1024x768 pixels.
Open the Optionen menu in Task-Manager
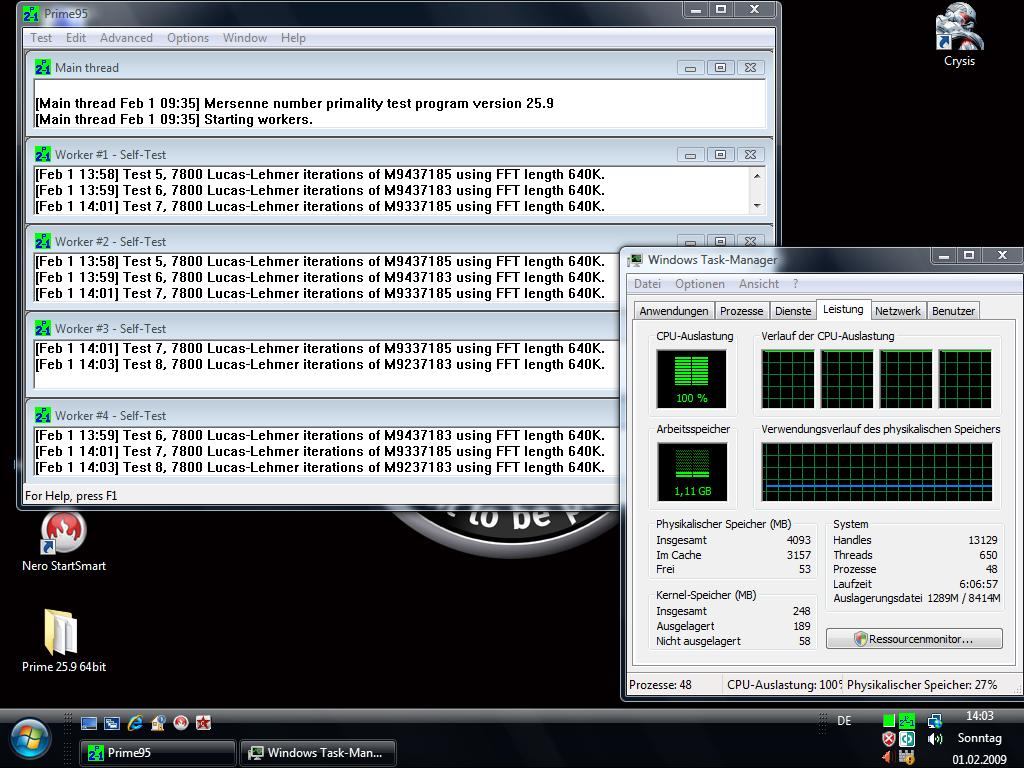(x=699, y=284)
